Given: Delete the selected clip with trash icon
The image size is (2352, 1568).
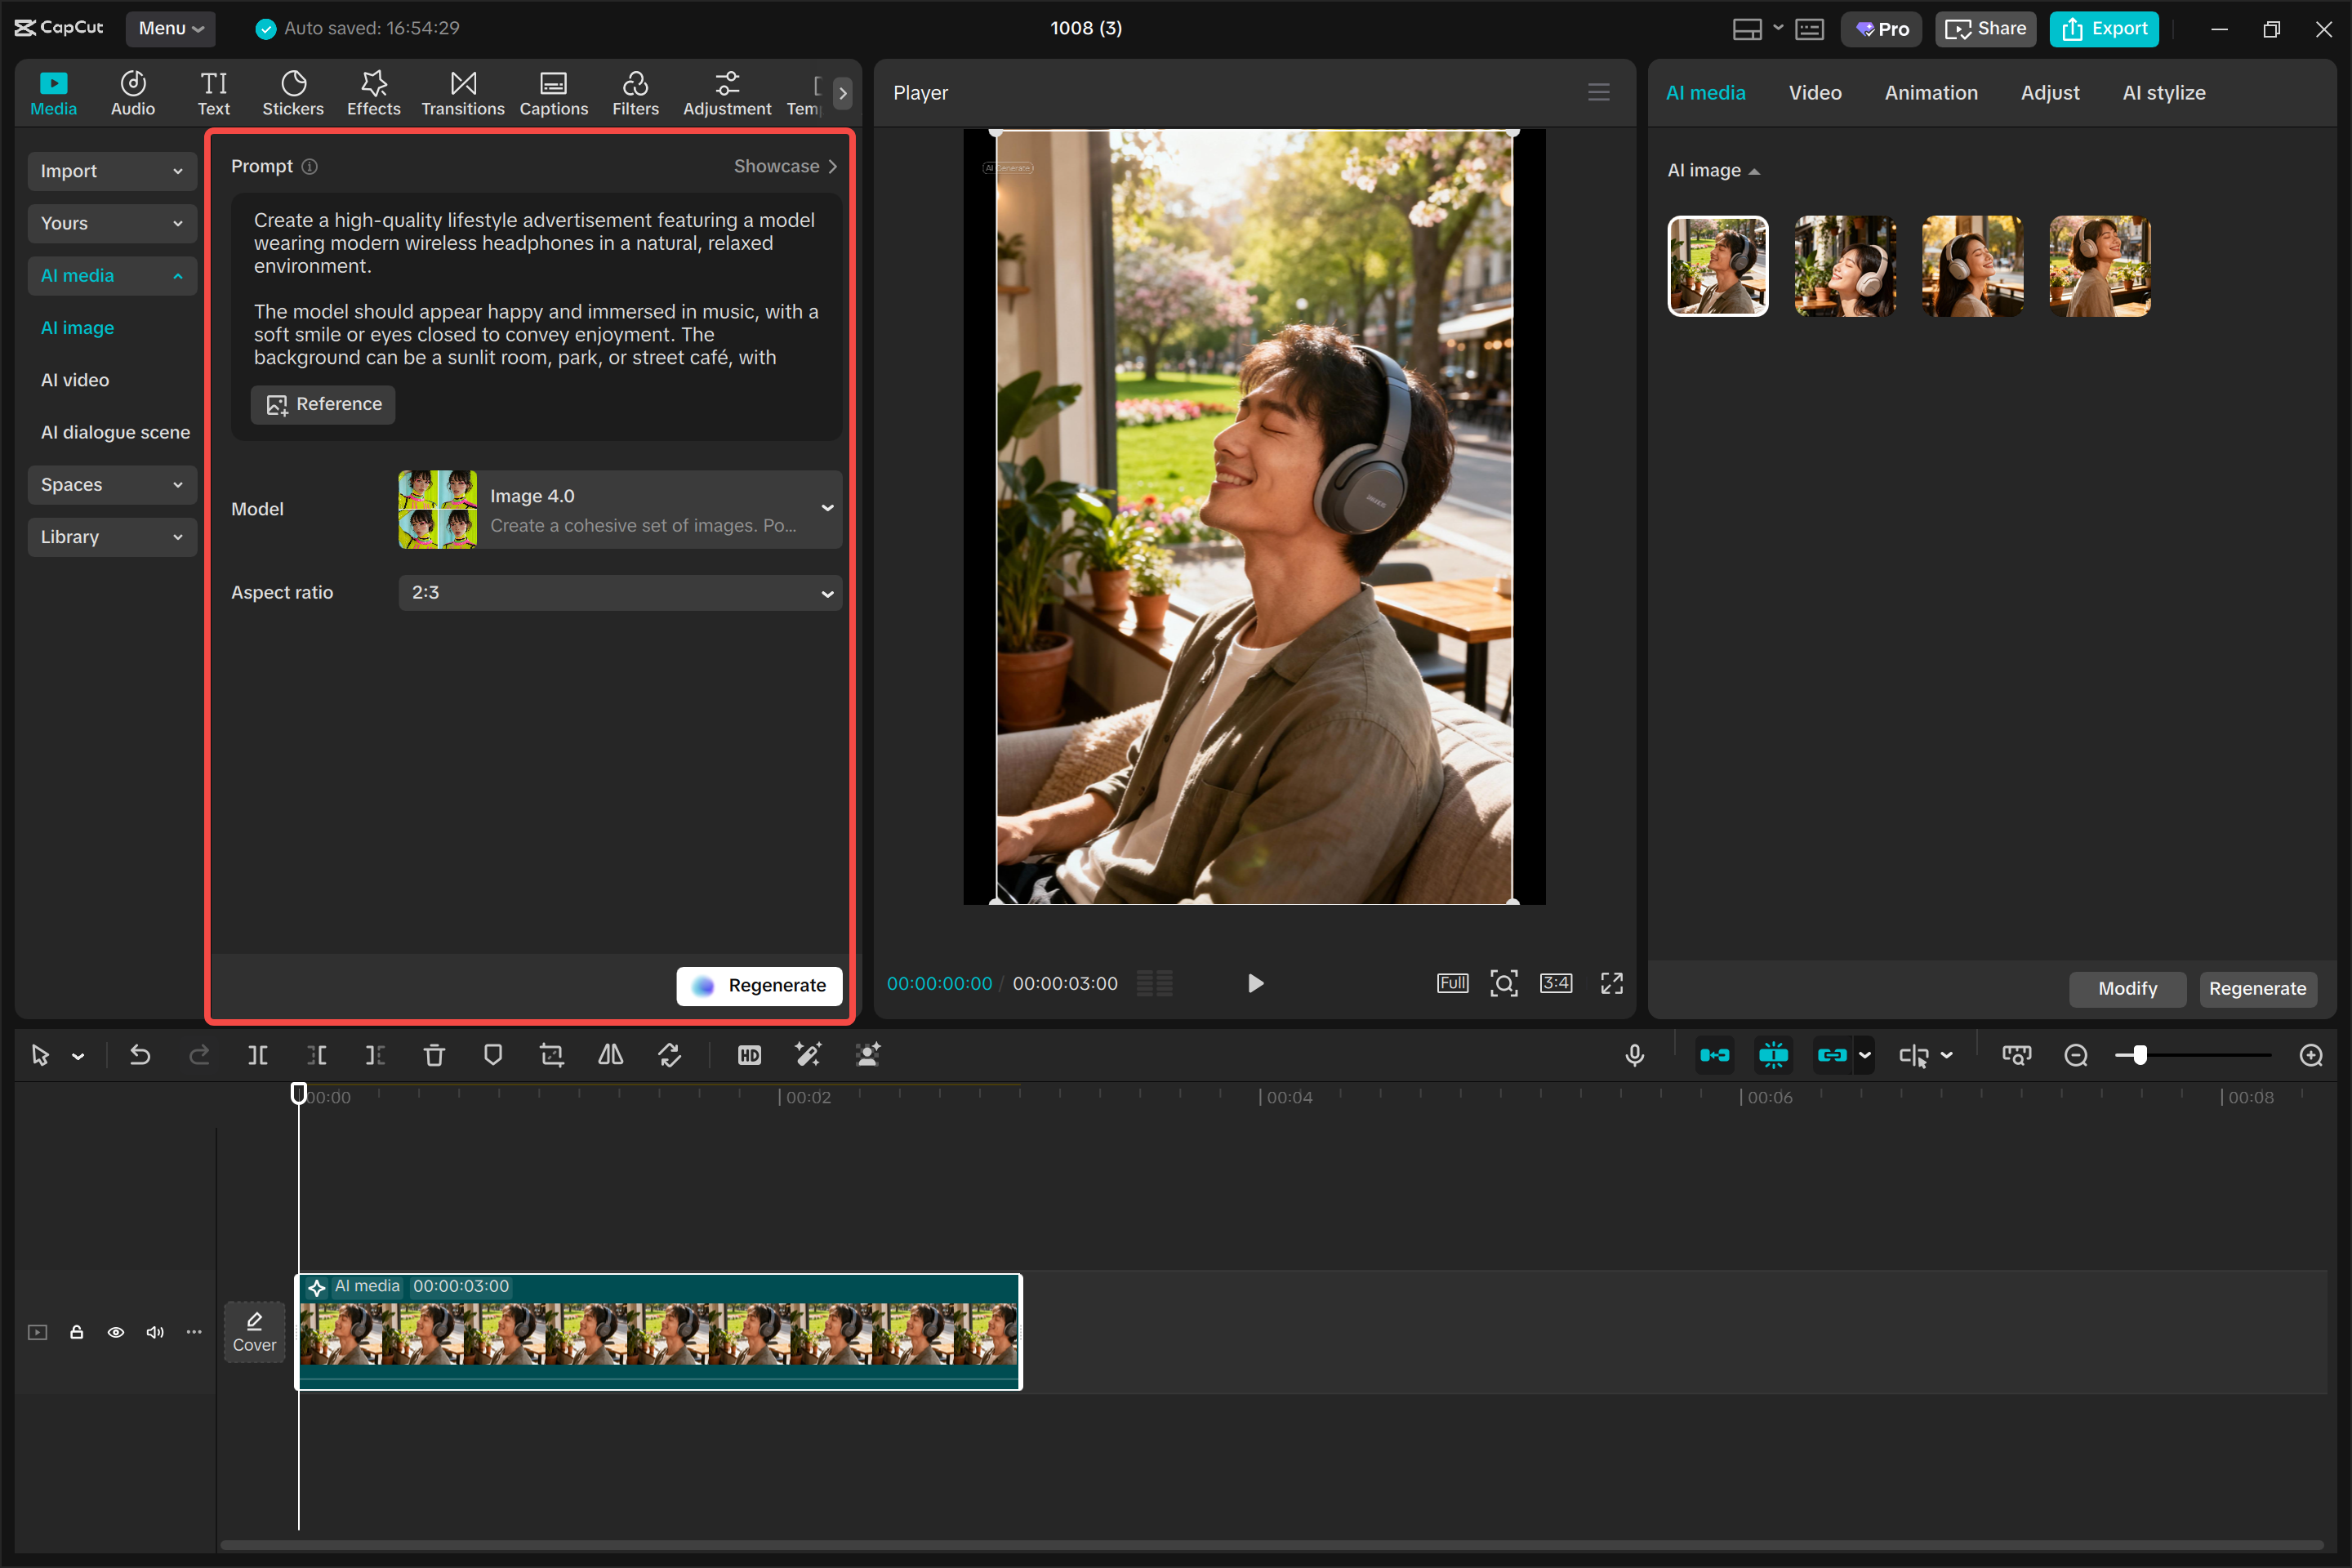Looking at the screenshot, I should click(x=433, y=1055).
